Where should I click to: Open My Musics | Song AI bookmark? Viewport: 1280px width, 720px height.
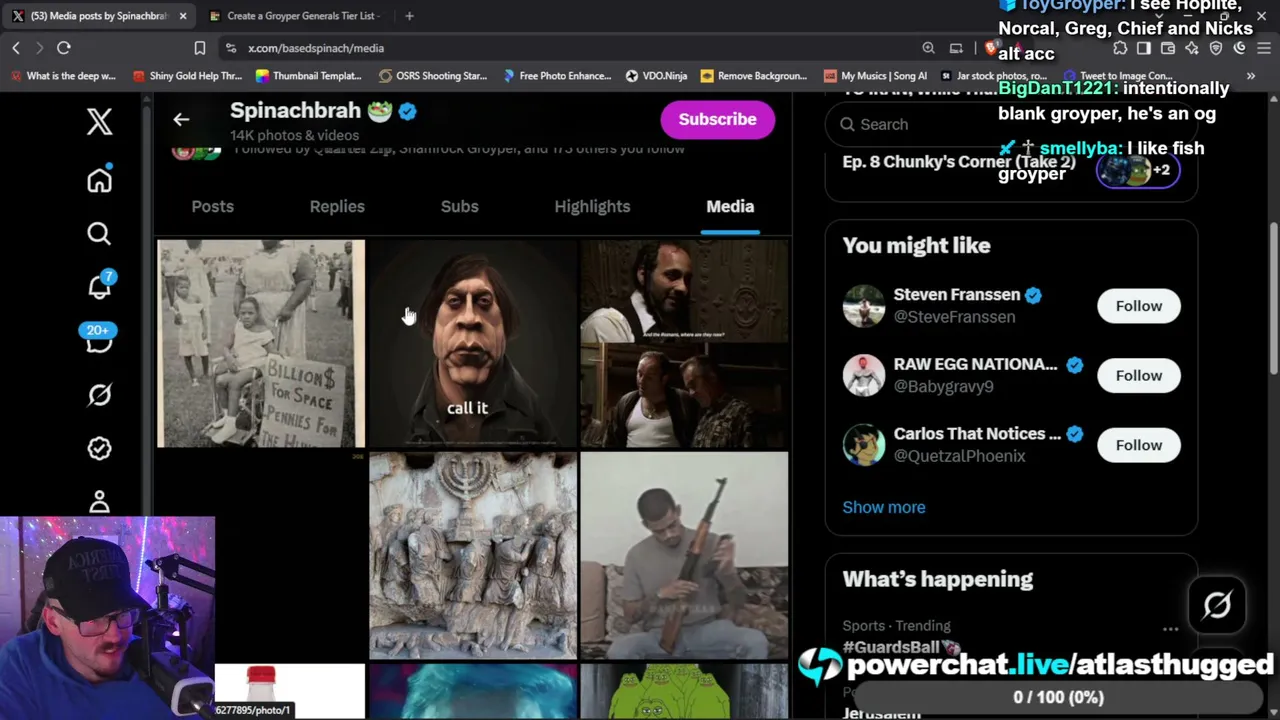tap(875, 76)
